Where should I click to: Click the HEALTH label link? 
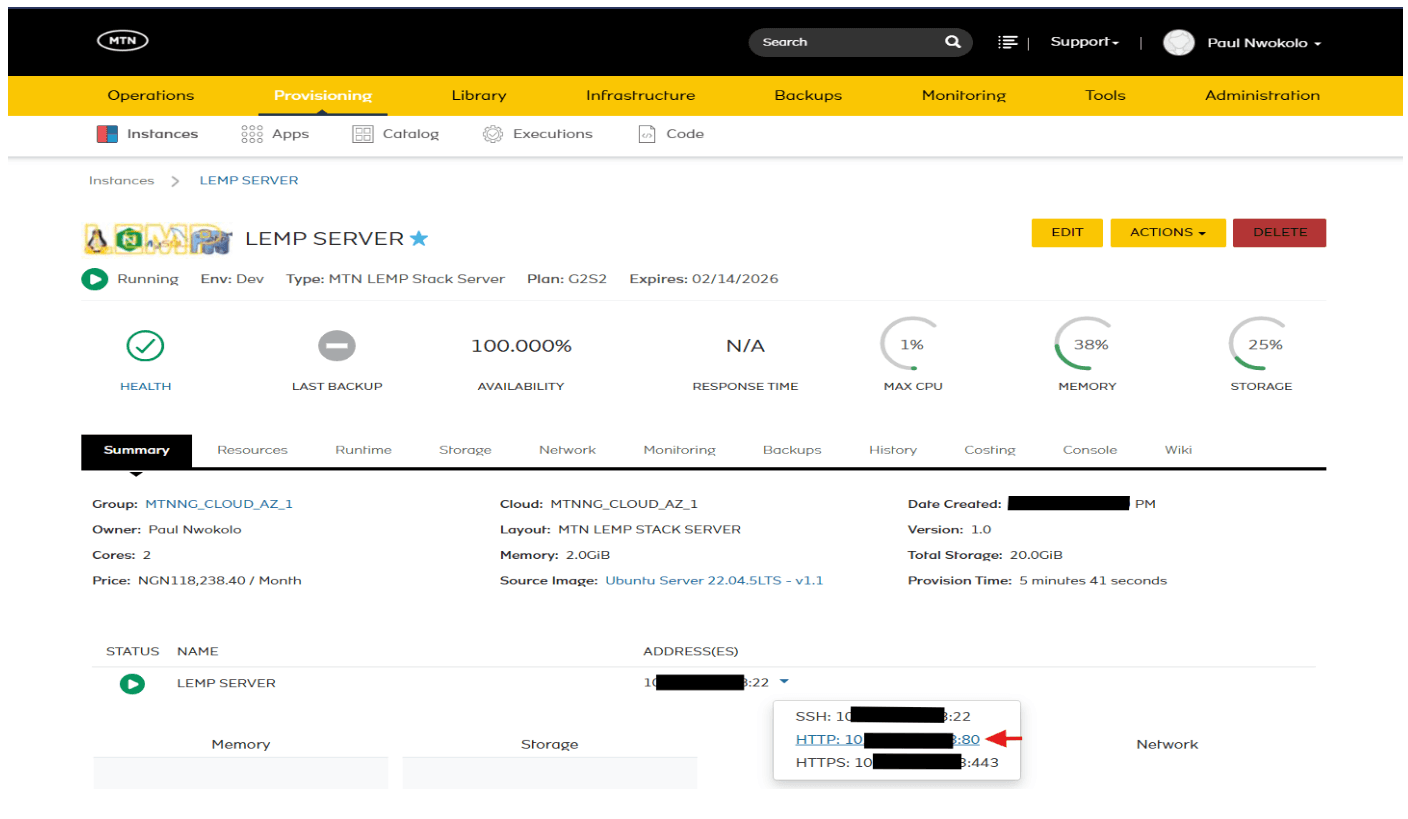[x=145, y=386]
